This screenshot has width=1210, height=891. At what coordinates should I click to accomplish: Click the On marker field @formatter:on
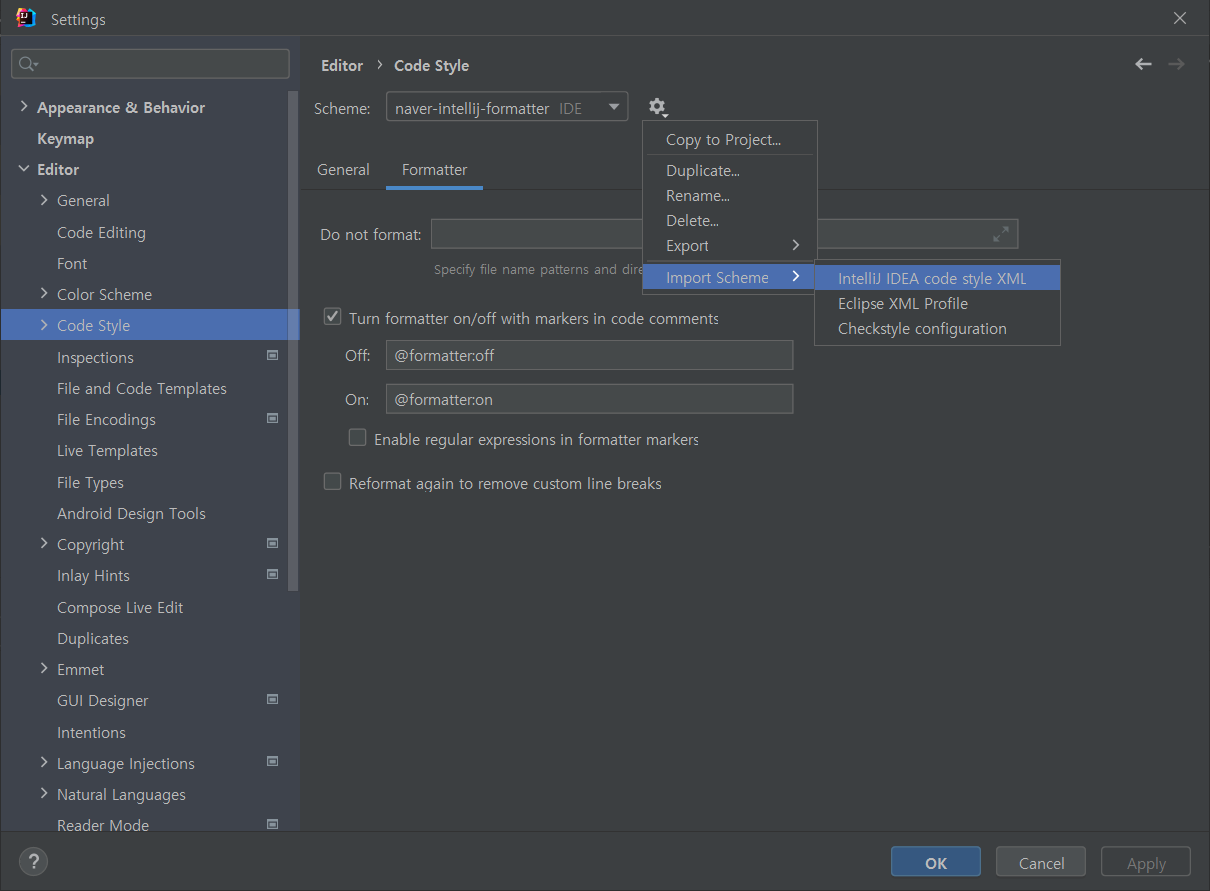(589, 399)
